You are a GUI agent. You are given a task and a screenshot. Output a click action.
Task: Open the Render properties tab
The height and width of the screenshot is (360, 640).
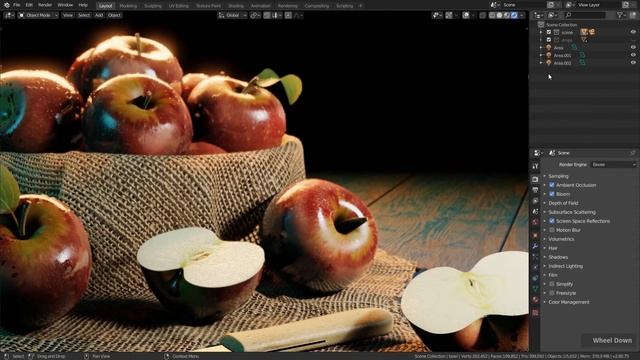[535, 179]
